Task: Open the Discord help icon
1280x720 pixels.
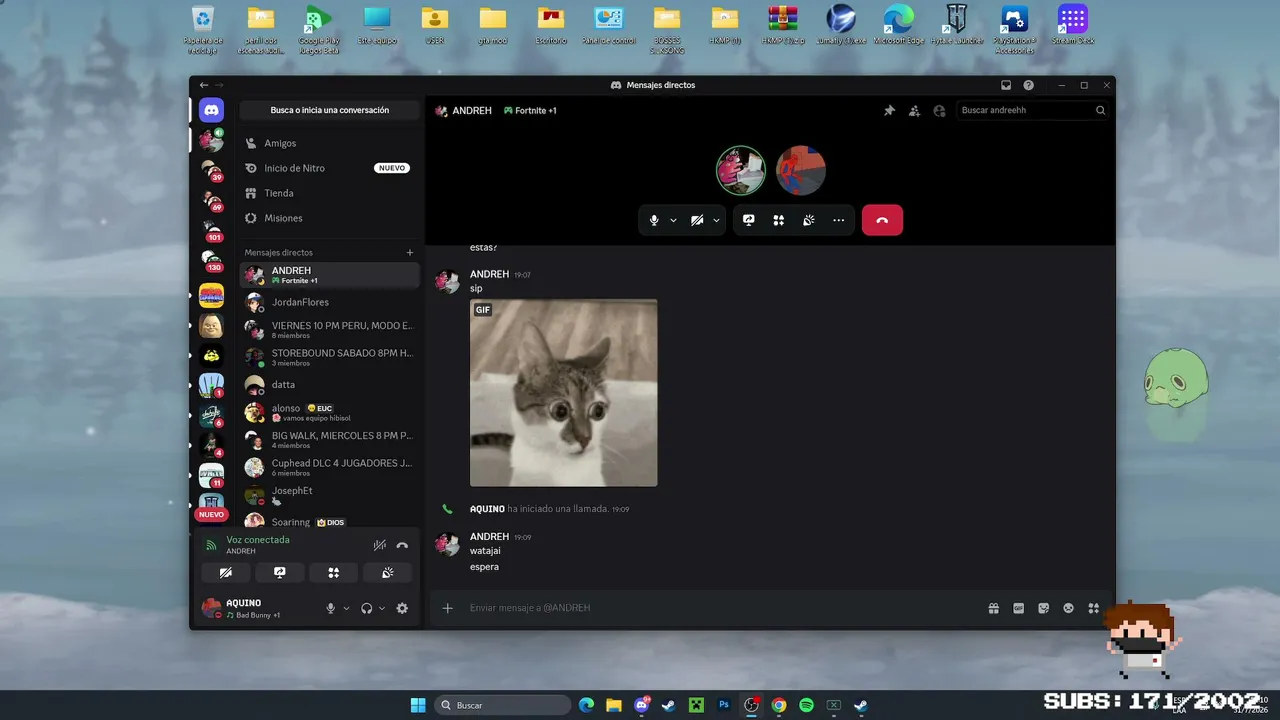Action: pos(1028,85)
